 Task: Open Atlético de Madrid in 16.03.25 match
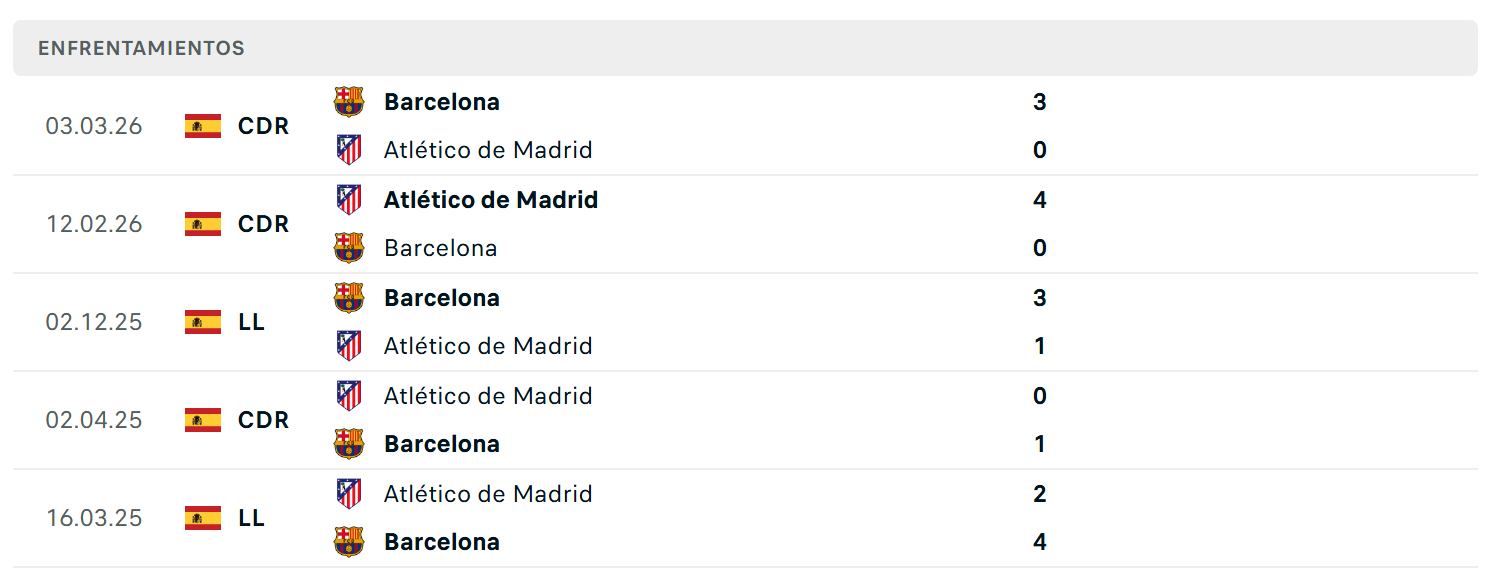tap(488, 494)
